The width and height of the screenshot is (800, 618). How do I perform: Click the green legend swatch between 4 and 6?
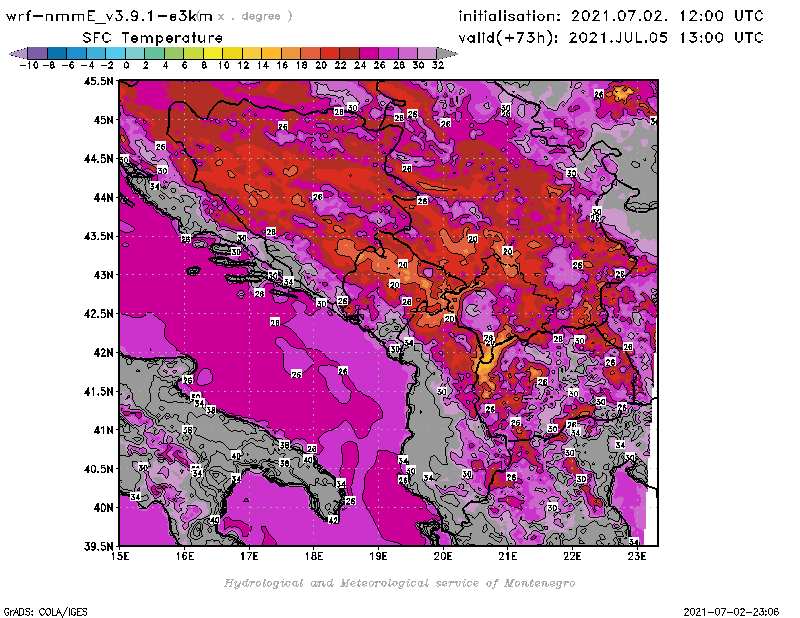pos(174,54)
